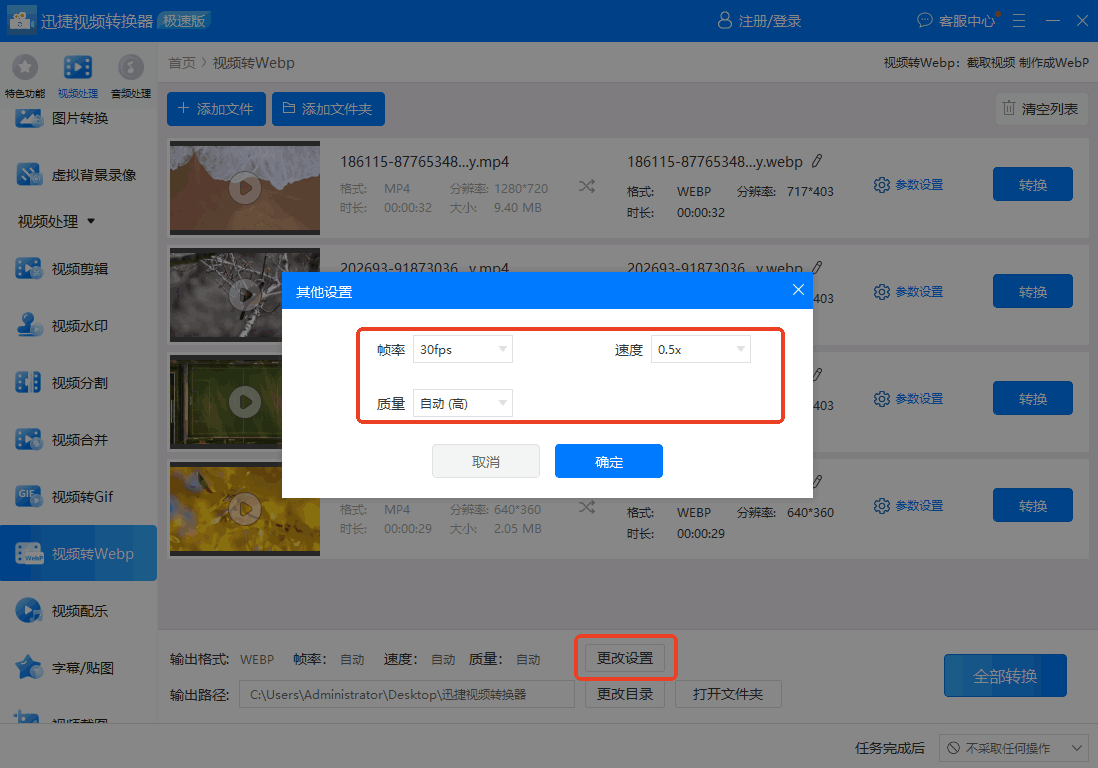Change the 速度 speed dropdown

tap(700, 349)
